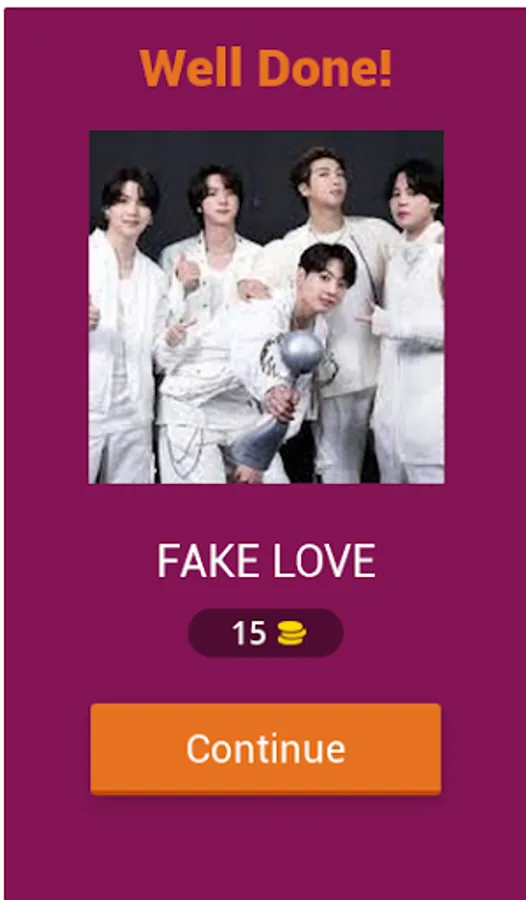Tap the FAKE LOVE answer text
Viewport: 526px width, 900px height.
pyautogui.click(x=266, y=561)
